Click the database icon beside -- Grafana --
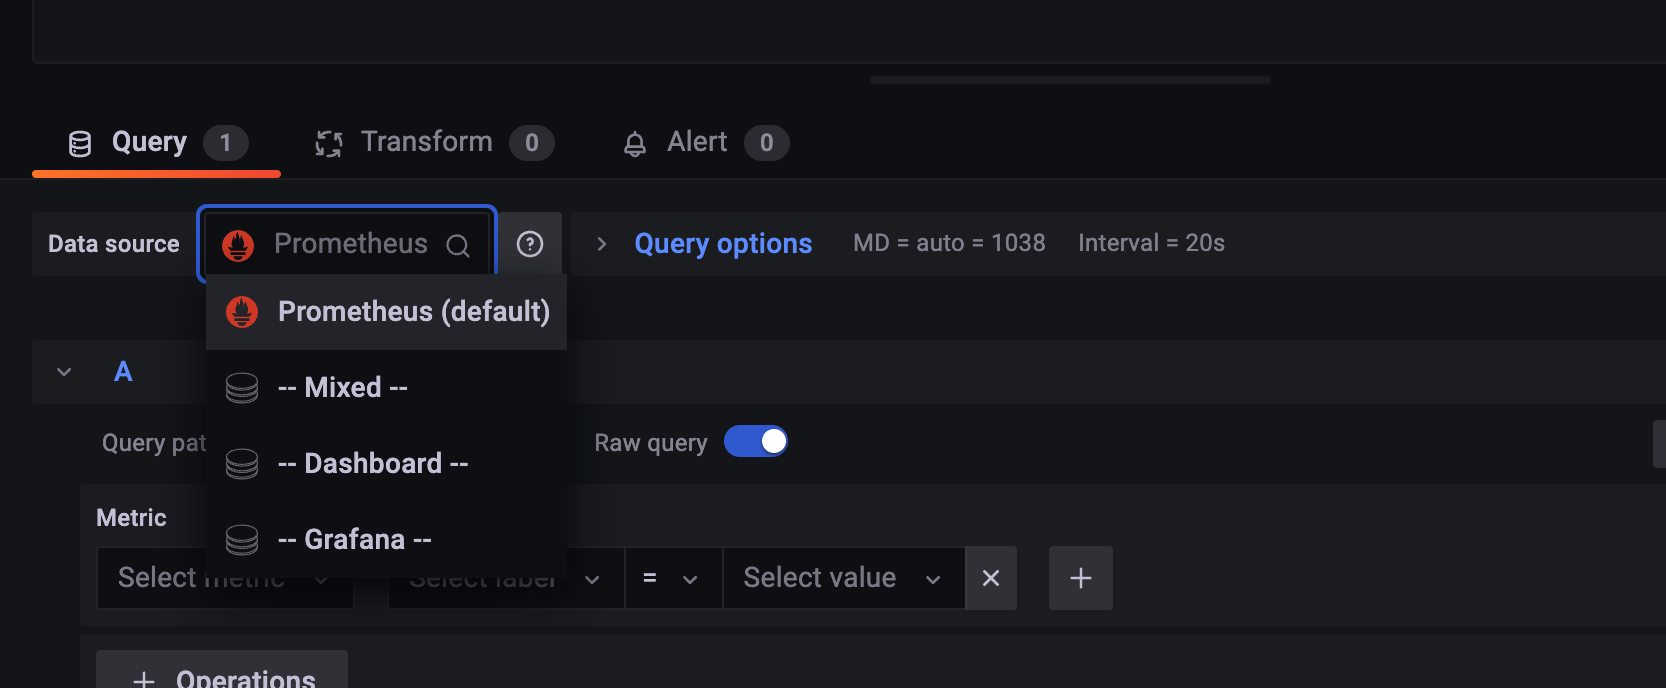 point(242,540)
